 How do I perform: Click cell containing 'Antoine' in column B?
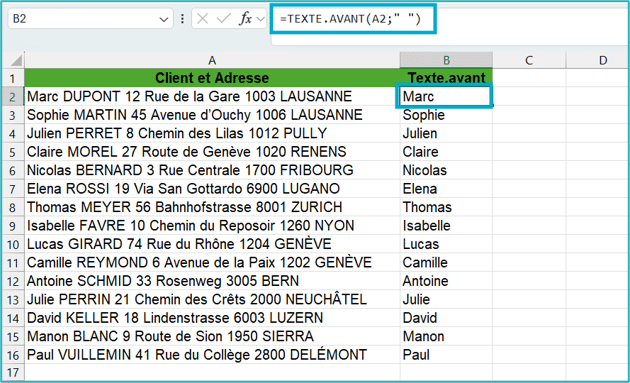(446, 281)
